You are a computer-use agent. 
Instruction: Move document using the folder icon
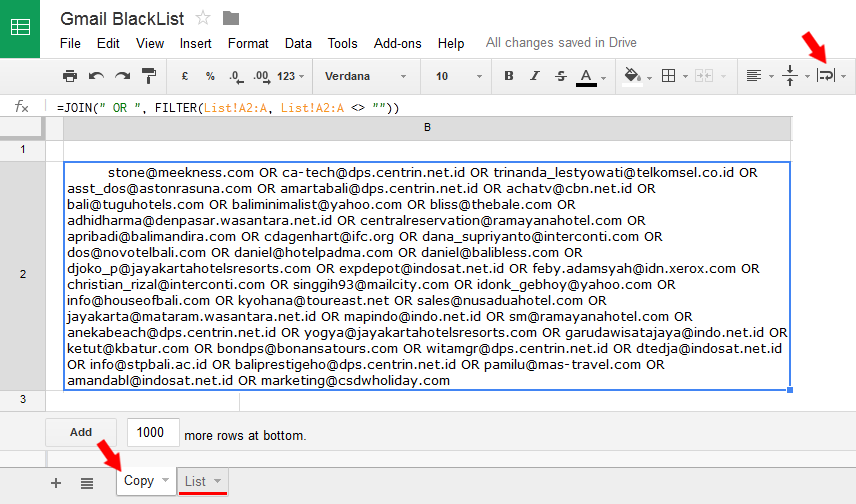(231, 19)
